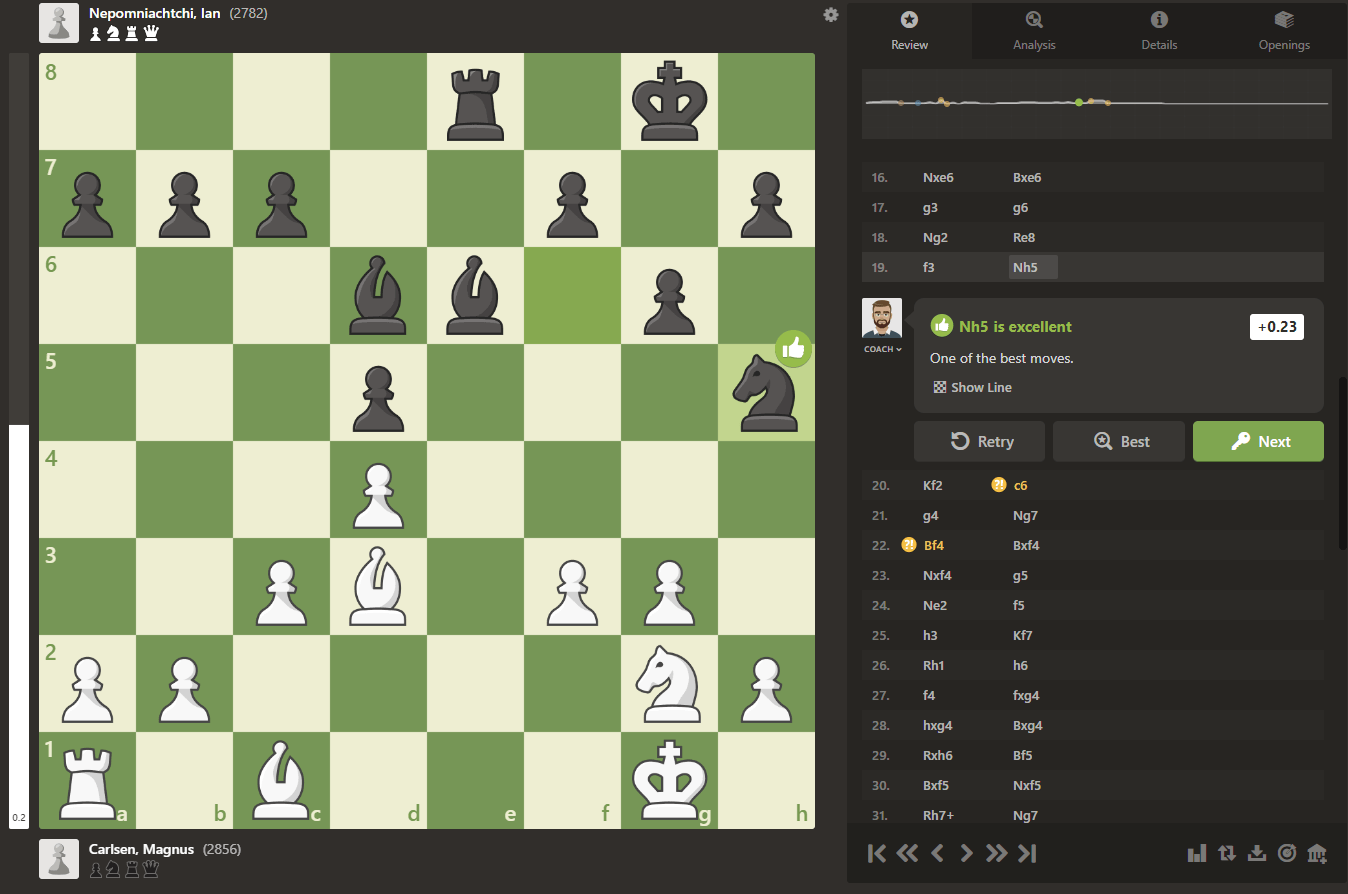The image size is (1348, 894).
Task: Flip the board orientation
Action: (1227, 853)
